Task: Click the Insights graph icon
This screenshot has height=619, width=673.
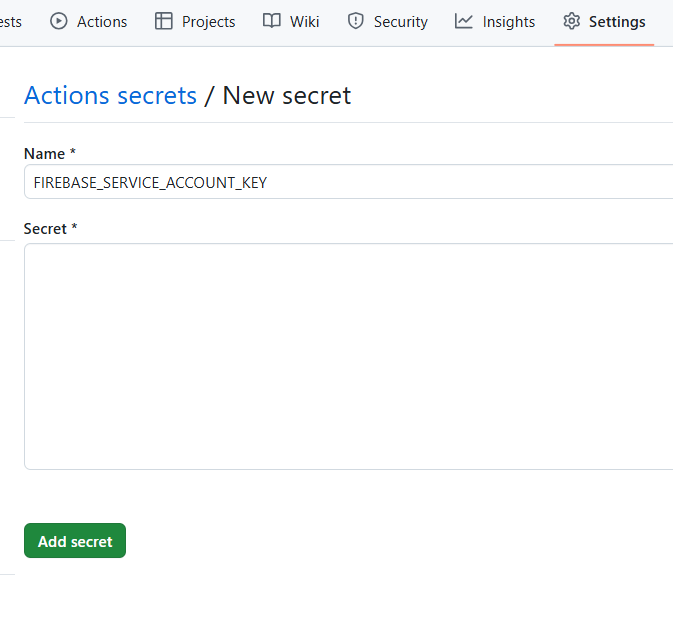Action: tap(464, 21)
